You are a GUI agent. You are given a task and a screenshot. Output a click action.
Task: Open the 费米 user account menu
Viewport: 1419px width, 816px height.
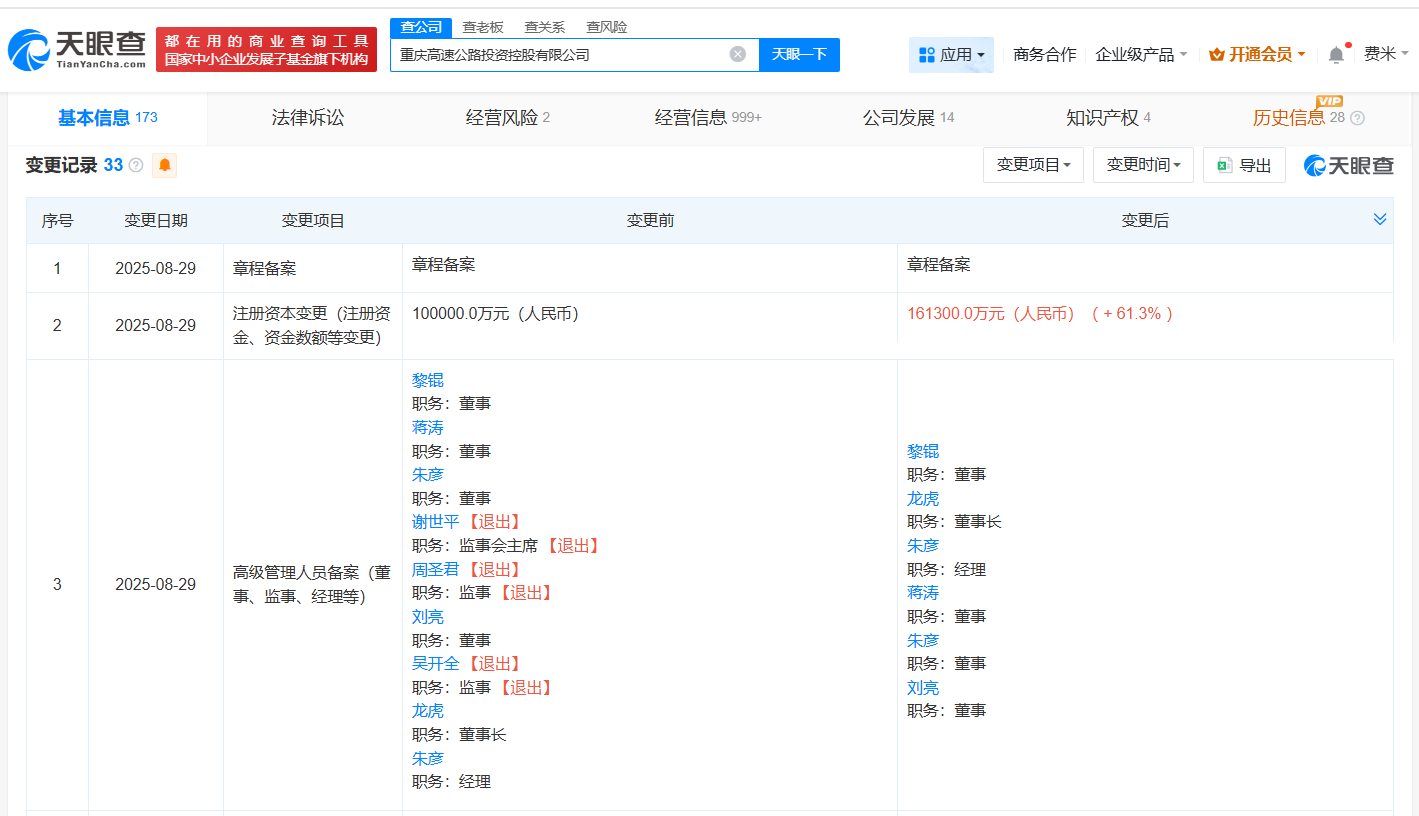(1386, 54)
